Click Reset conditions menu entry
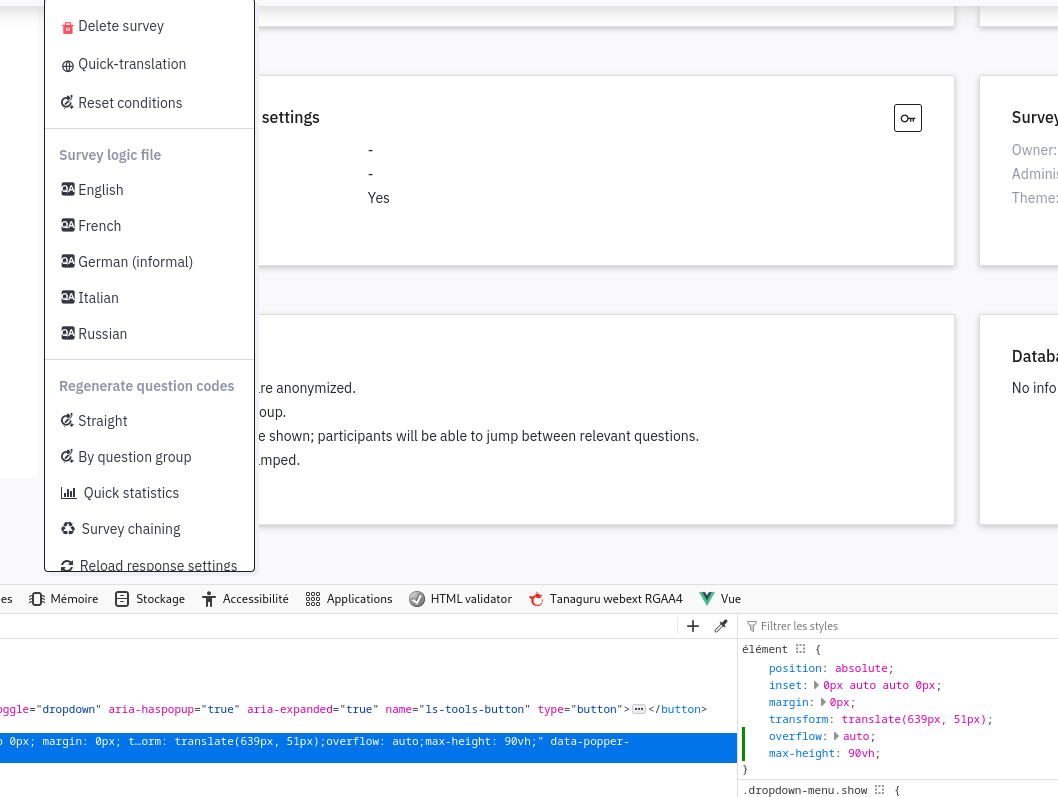 tap(130, 103)
